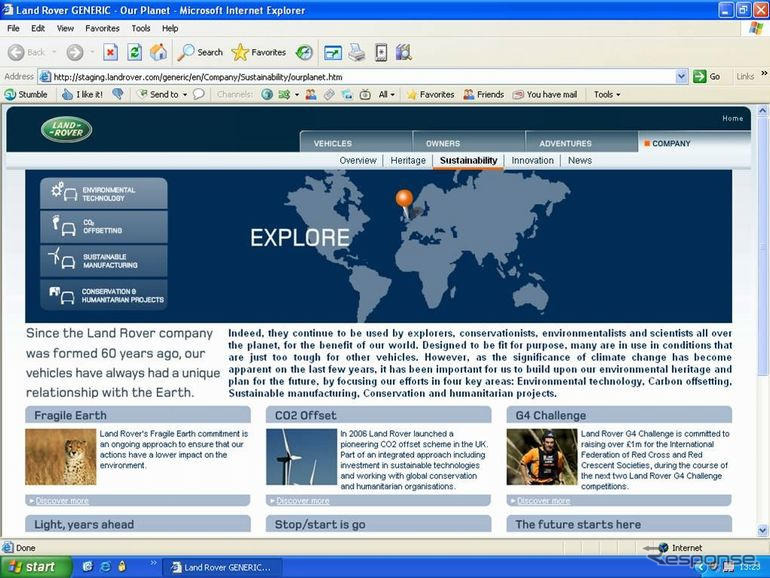The image size is (770, 578).
Task: Open the 'Send to' dropdown
Action: pos(162,94)
